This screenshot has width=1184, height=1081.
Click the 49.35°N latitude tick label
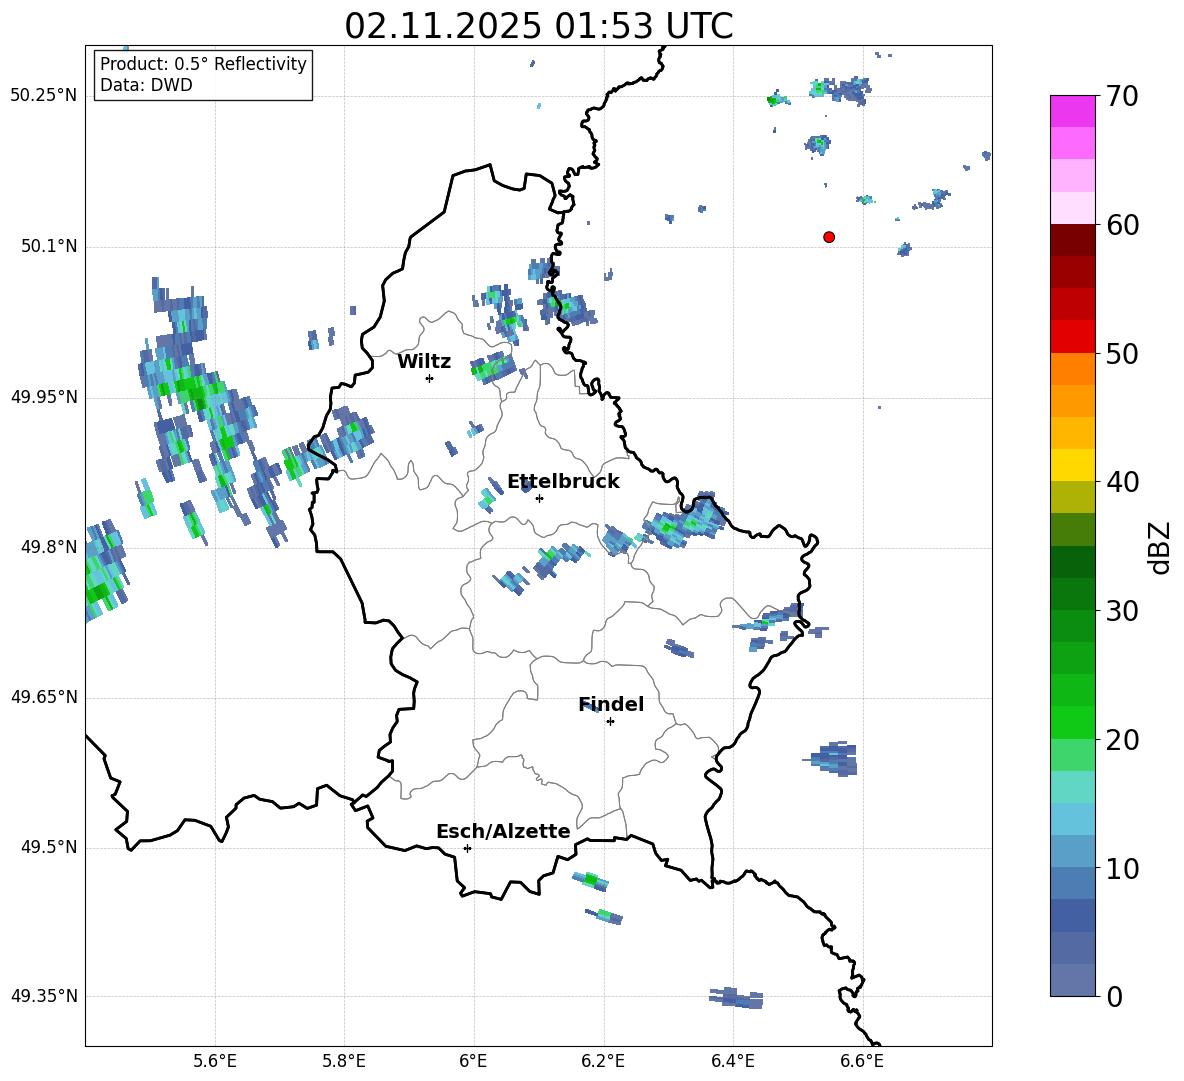[44, 996]
